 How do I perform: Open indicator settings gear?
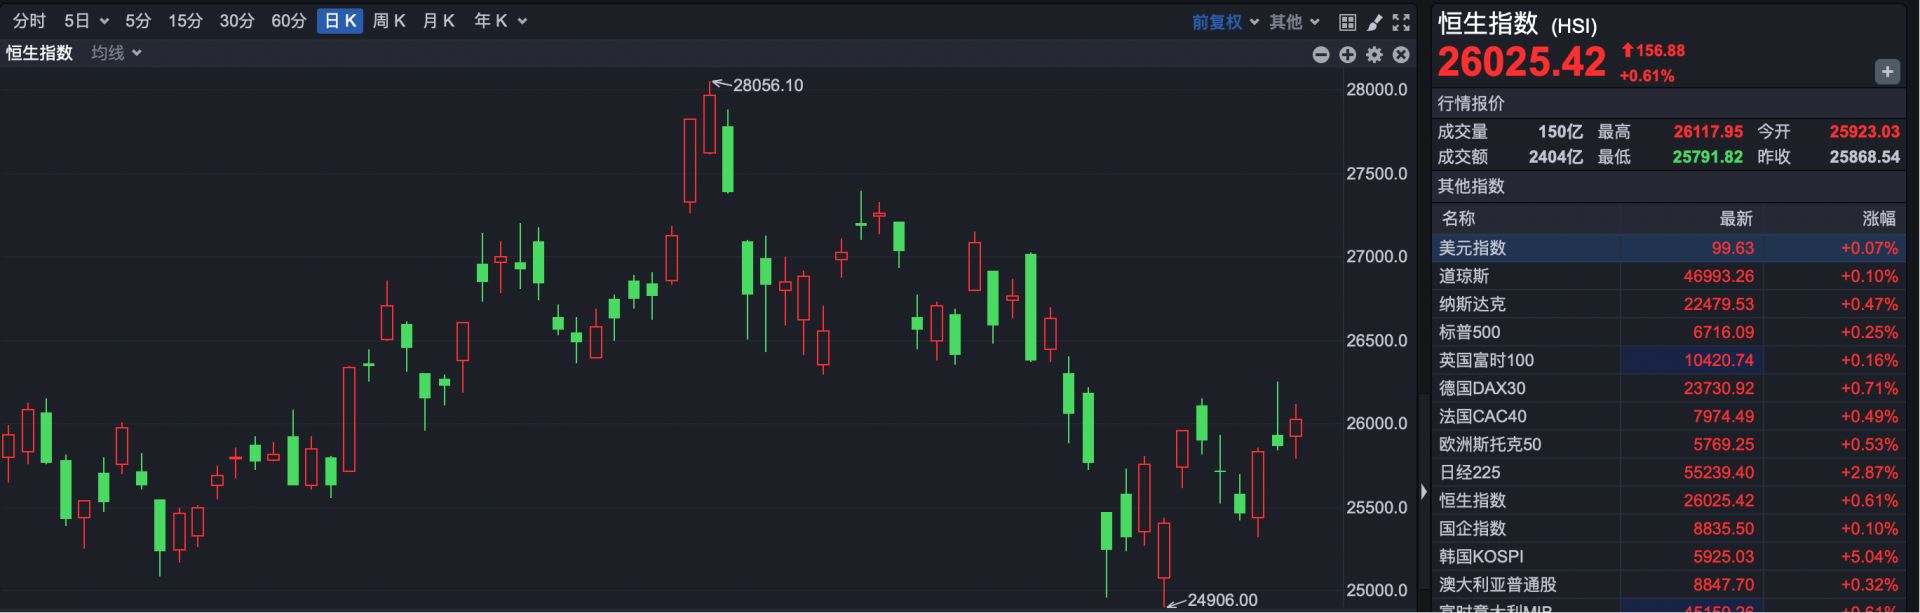tap(1375, 55)
